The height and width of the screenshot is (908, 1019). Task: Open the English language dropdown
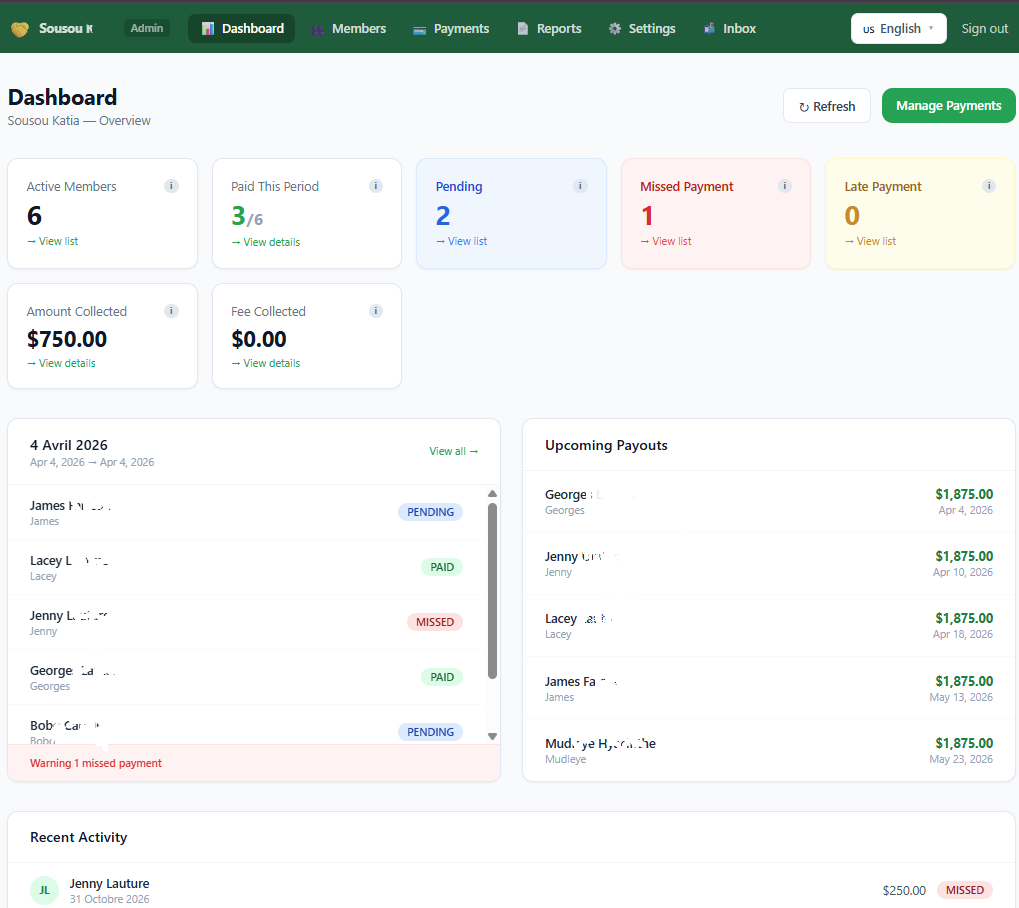898,29
